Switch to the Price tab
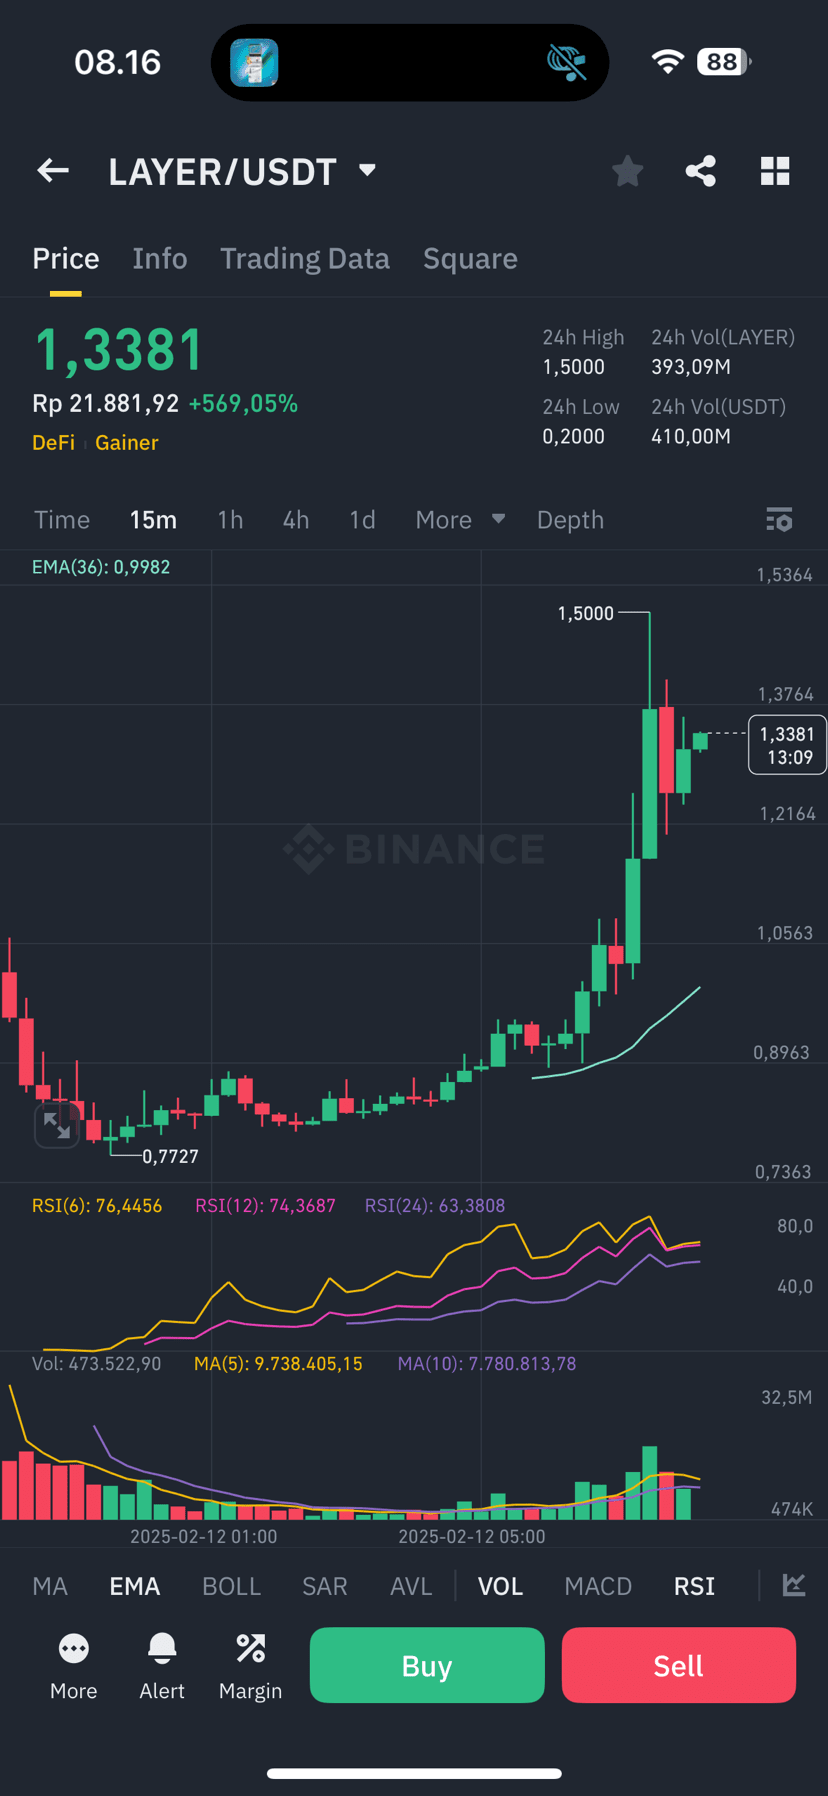Screen dimensions: 828x1796 [66, 258]
